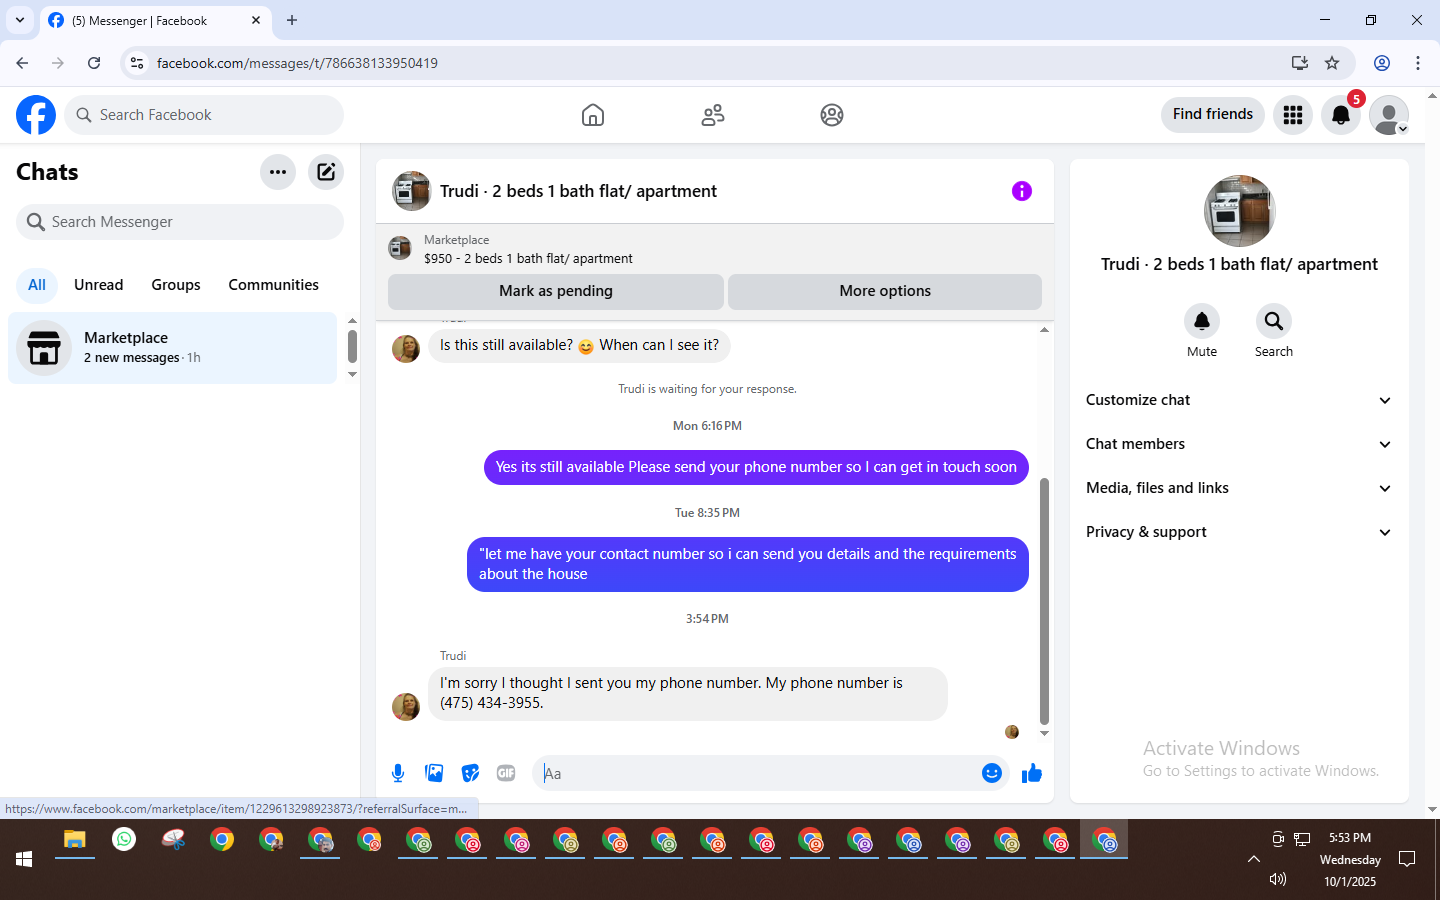
Task: Choose a sticker from sticker icon
Action: 470,773
